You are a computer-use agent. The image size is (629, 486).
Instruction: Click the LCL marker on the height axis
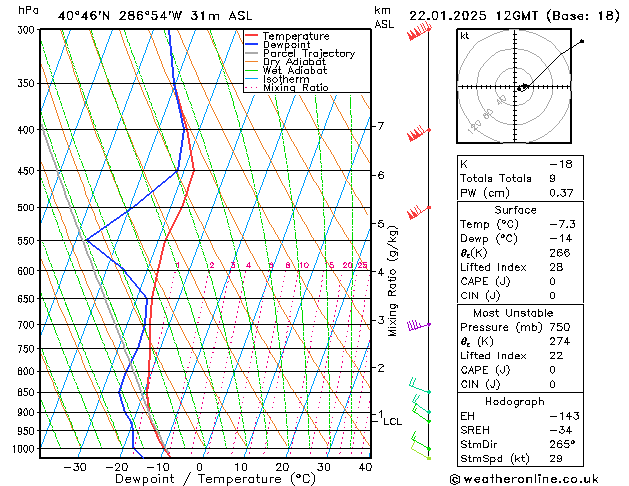click(392, 421)
